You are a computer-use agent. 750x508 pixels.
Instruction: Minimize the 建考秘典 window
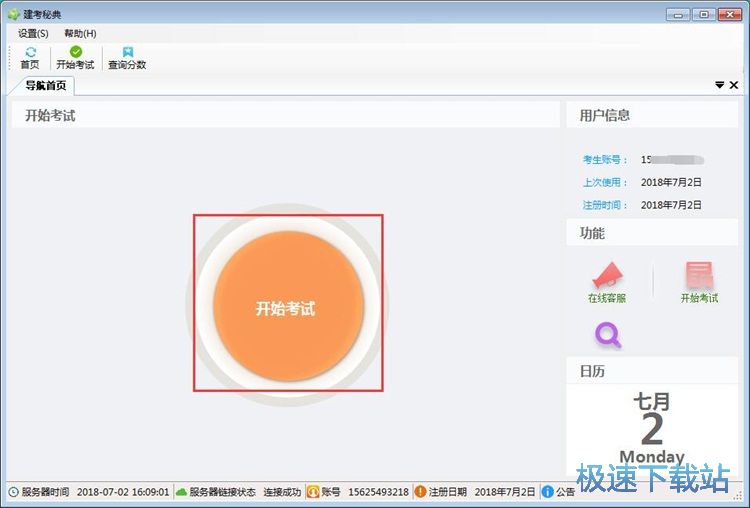(x=678, y=15)
